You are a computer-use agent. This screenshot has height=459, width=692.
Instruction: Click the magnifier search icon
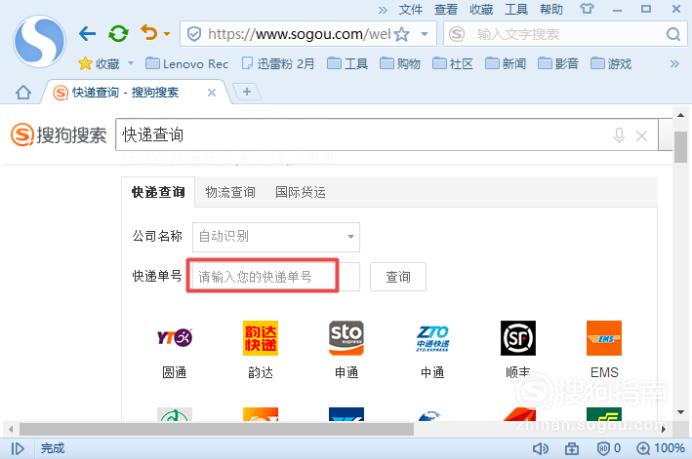[x=673, y=34]
